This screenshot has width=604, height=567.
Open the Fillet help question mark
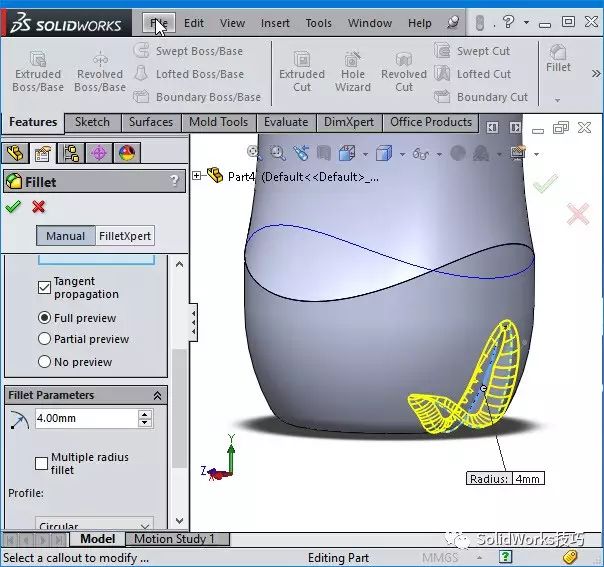pyautogui.click(x=174, y=180)
